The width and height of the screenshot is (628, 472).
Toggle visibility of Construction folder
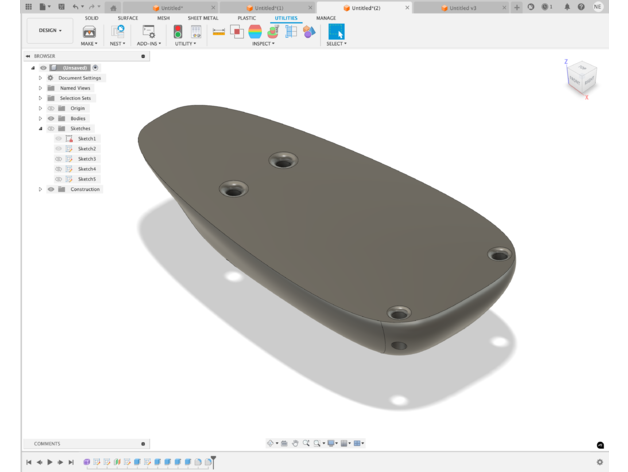point(51,189)
